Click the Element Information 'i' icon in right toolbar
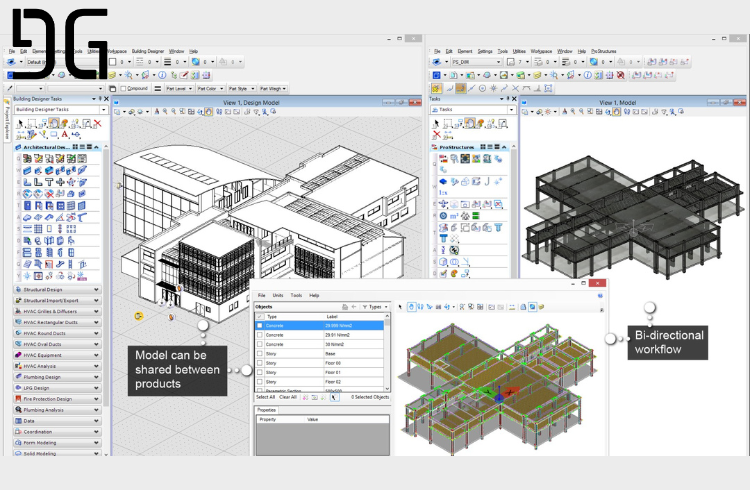The width and height of the screenshot is (750, 490). pyautogui.click(x=587, y=75)
